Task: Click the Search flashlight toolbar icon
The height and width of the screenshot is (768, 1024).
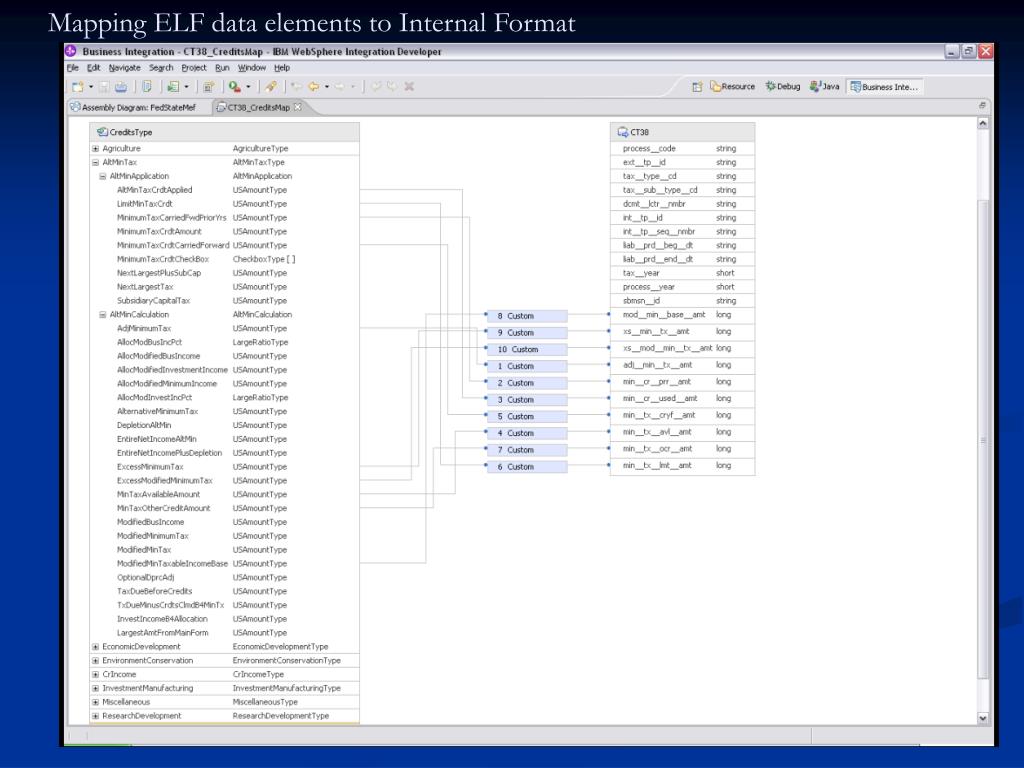Action: click(270, 86)
